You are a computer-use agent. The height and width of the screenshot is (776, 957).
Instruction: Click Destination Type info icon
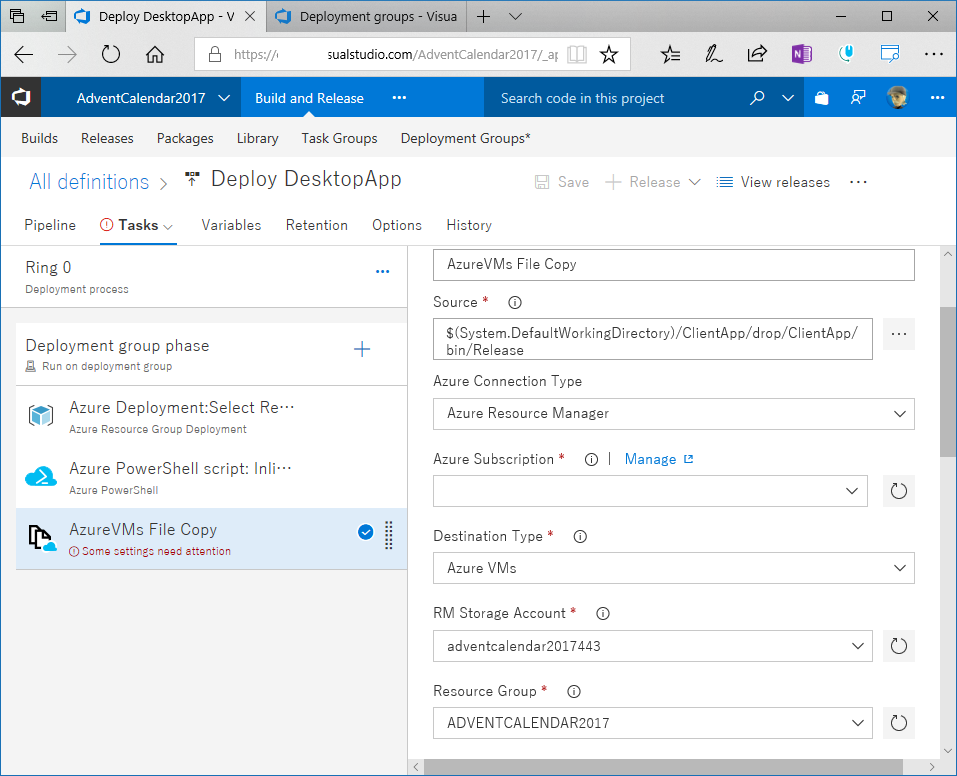[580, 536]
